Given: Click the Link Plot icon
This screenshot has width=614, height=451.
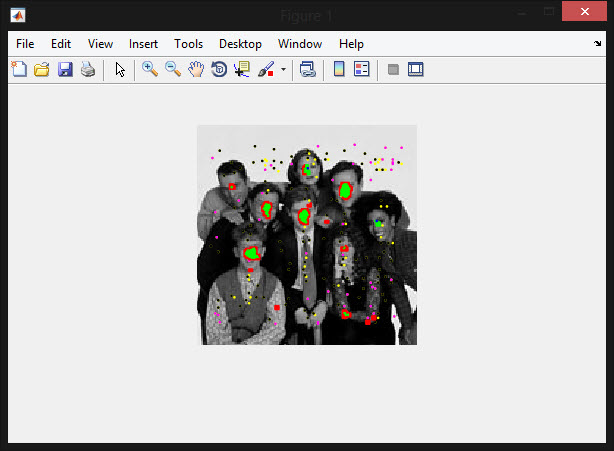Looking at the screenshot, I should pos(307,70).
